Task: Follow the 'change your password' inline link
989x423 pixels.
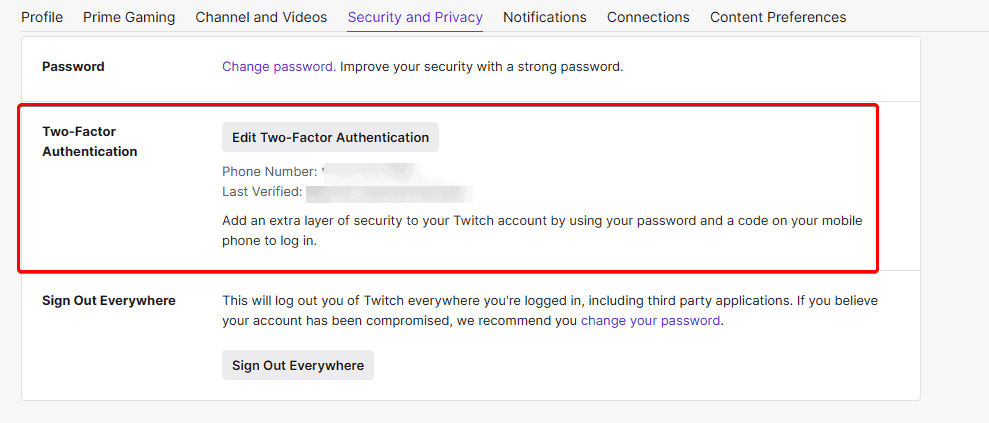Action: pos(650,321)
